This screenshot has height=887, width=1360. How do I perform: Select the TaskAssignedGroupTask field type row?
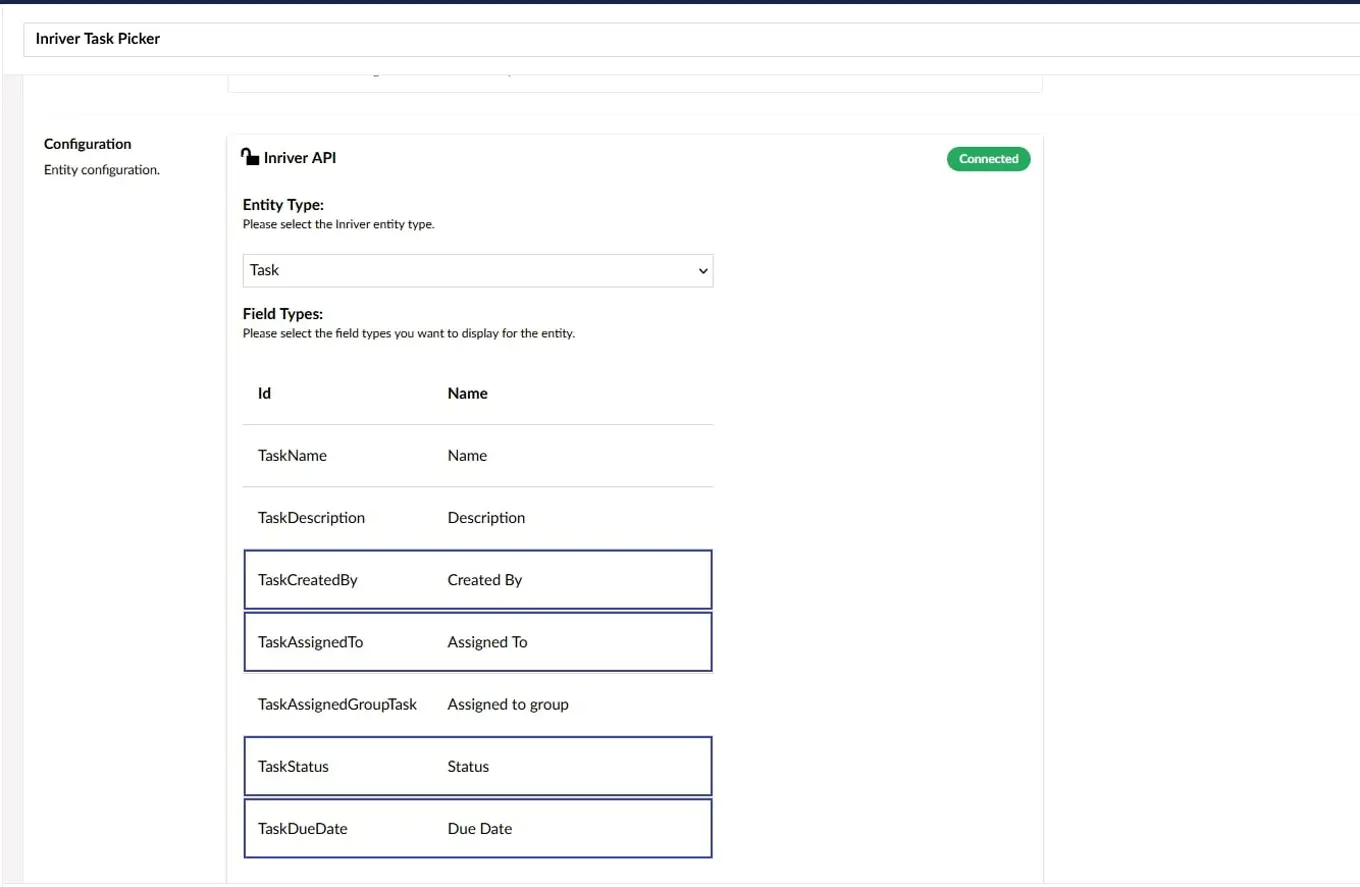coord(478,704)
